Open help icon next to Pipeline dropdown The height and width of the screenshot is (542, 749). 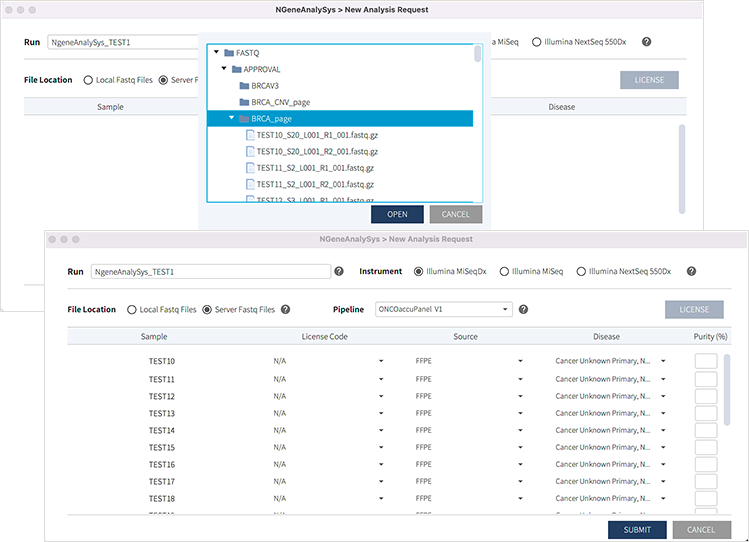523,309
